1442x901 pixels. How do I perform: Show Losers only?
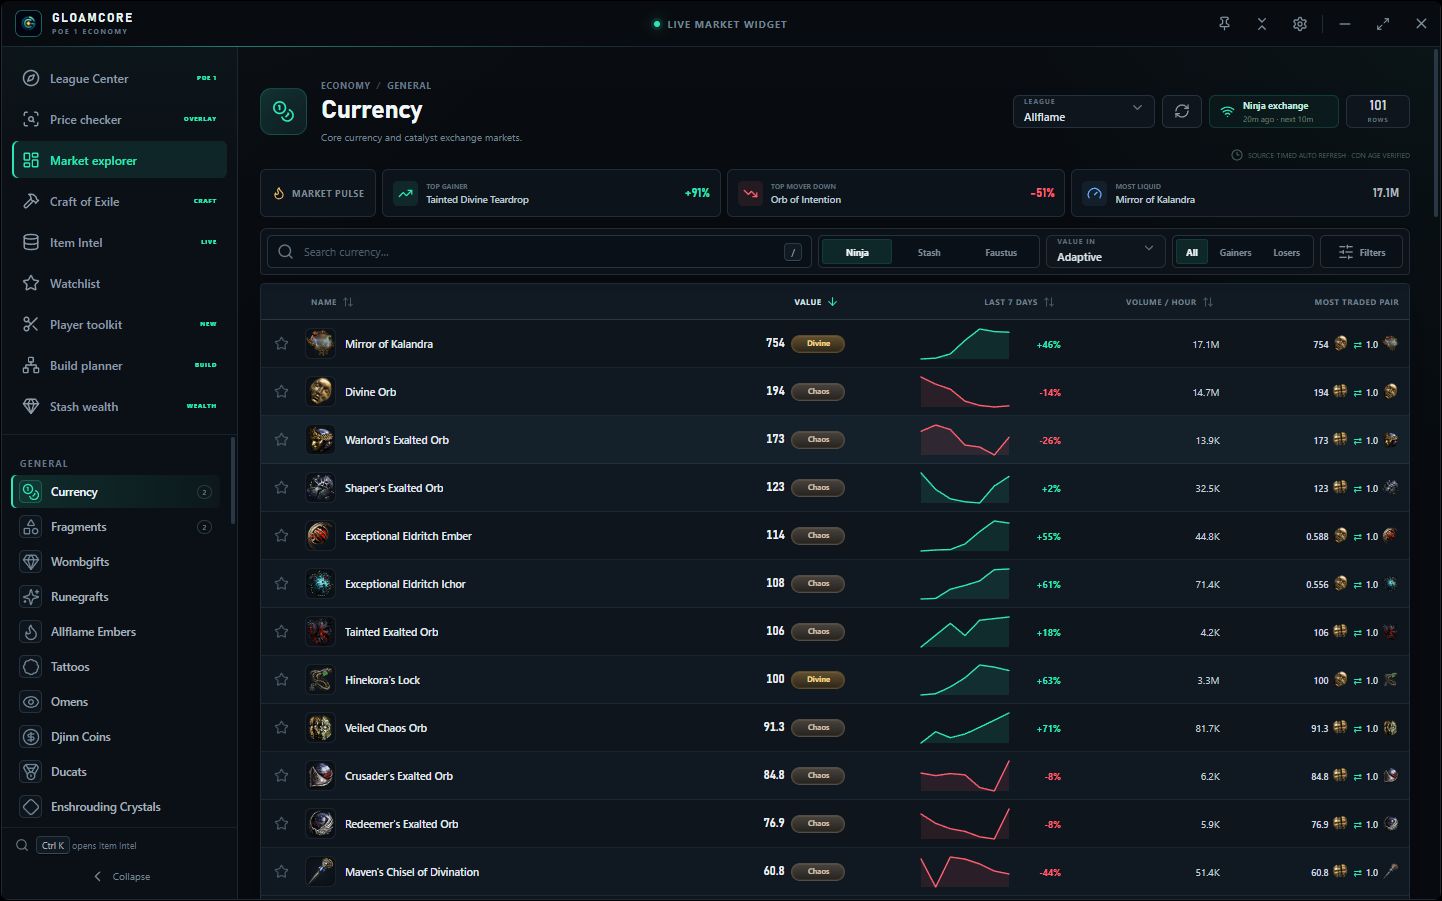[x=1286, y=252]
